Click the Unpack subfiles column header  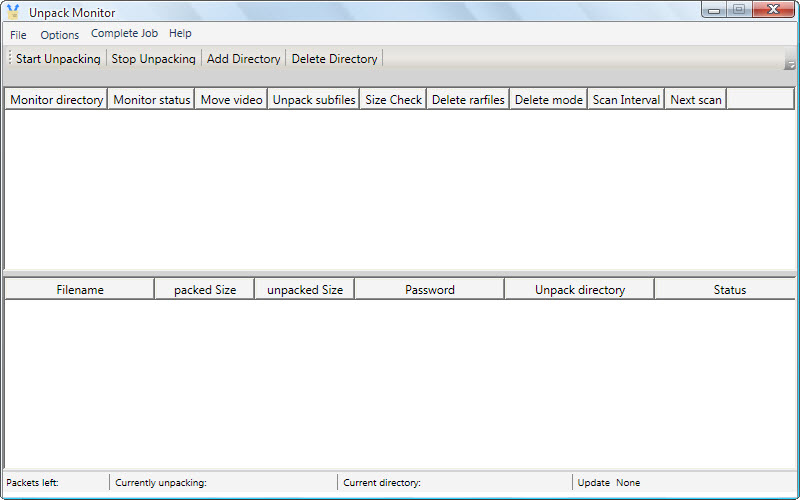click(x=314, y=100)
